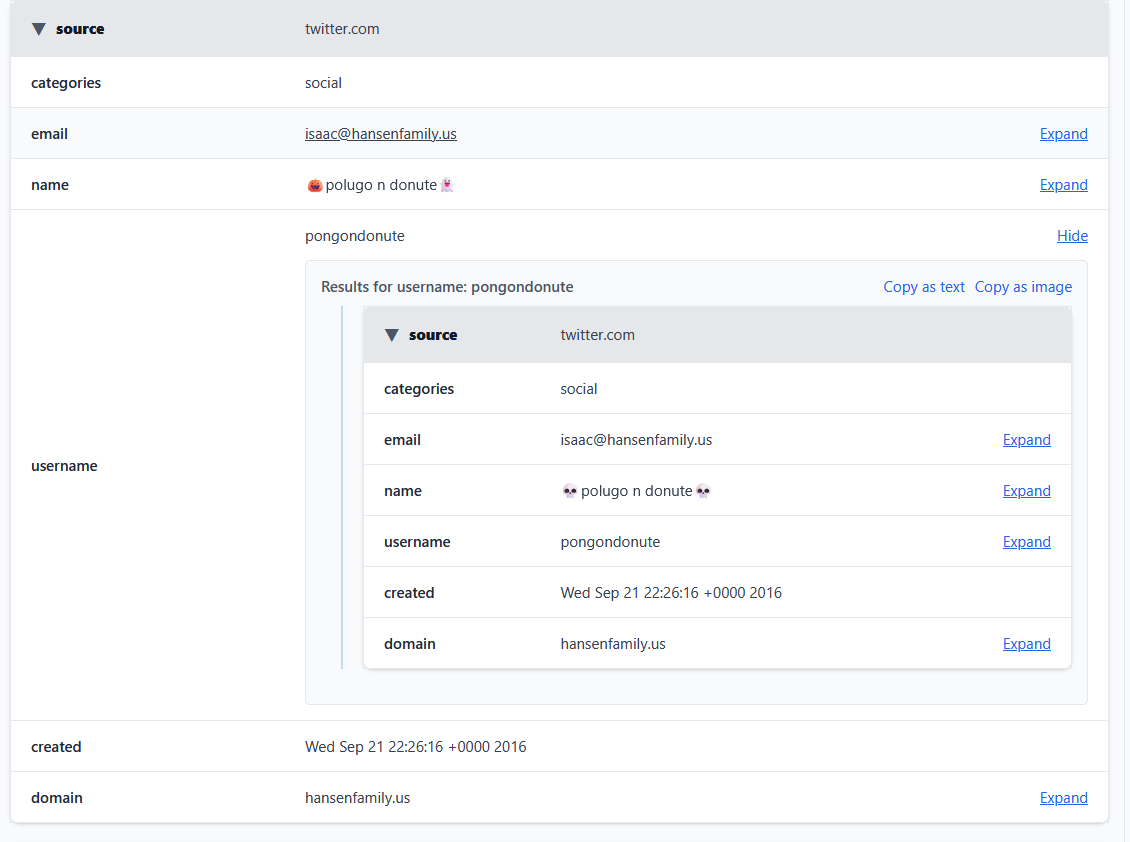Copy username results as image
1130x842 pixels.
1023,287
